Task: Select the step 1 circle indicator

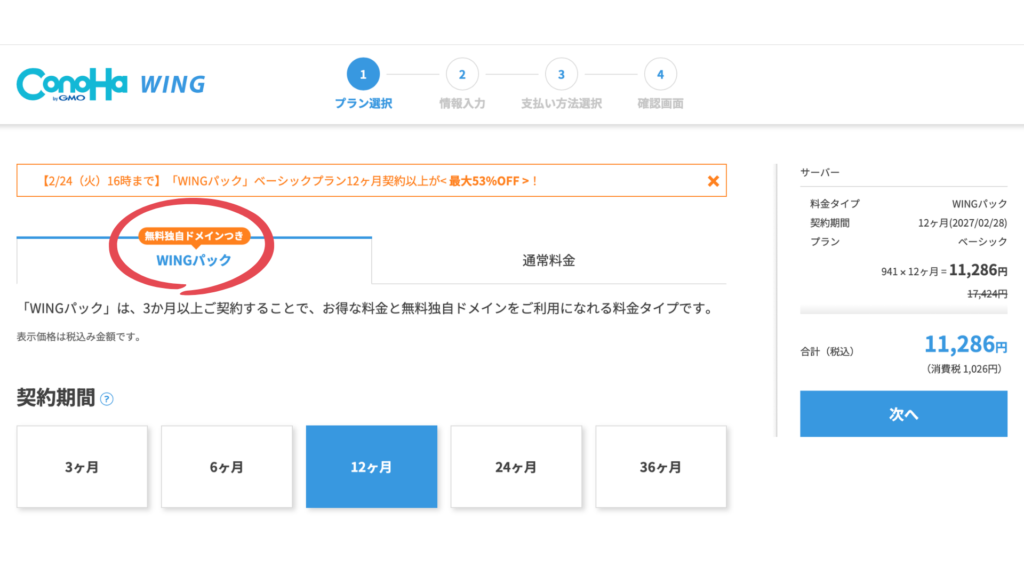Action: pos(363,74)
